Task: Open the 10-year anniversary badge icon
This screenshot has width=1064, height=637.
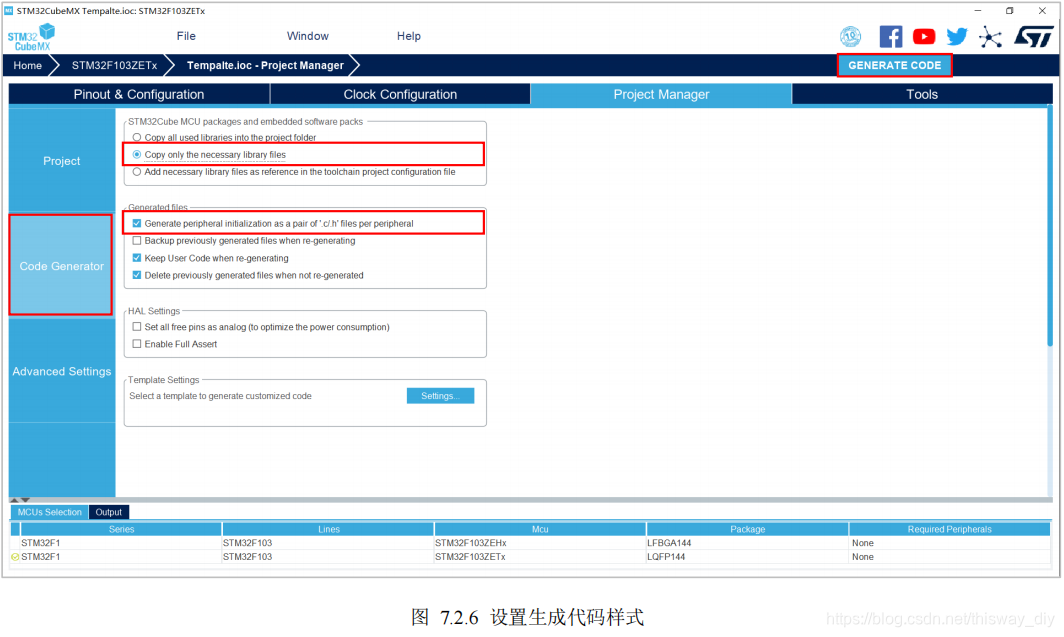Action: coord(850,37)
